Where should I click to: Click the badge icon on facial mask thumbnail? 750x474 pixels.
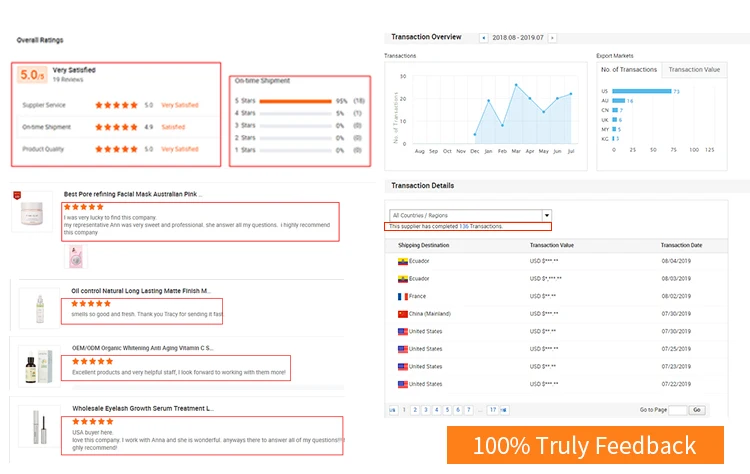17,195
